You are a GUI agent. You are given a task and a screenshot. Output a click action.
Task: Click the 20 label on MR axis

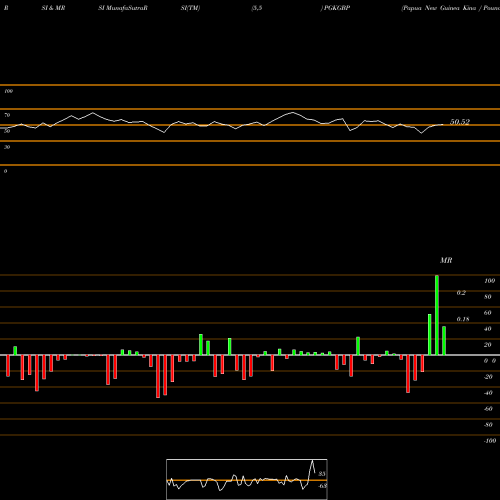tap(488, 345)
